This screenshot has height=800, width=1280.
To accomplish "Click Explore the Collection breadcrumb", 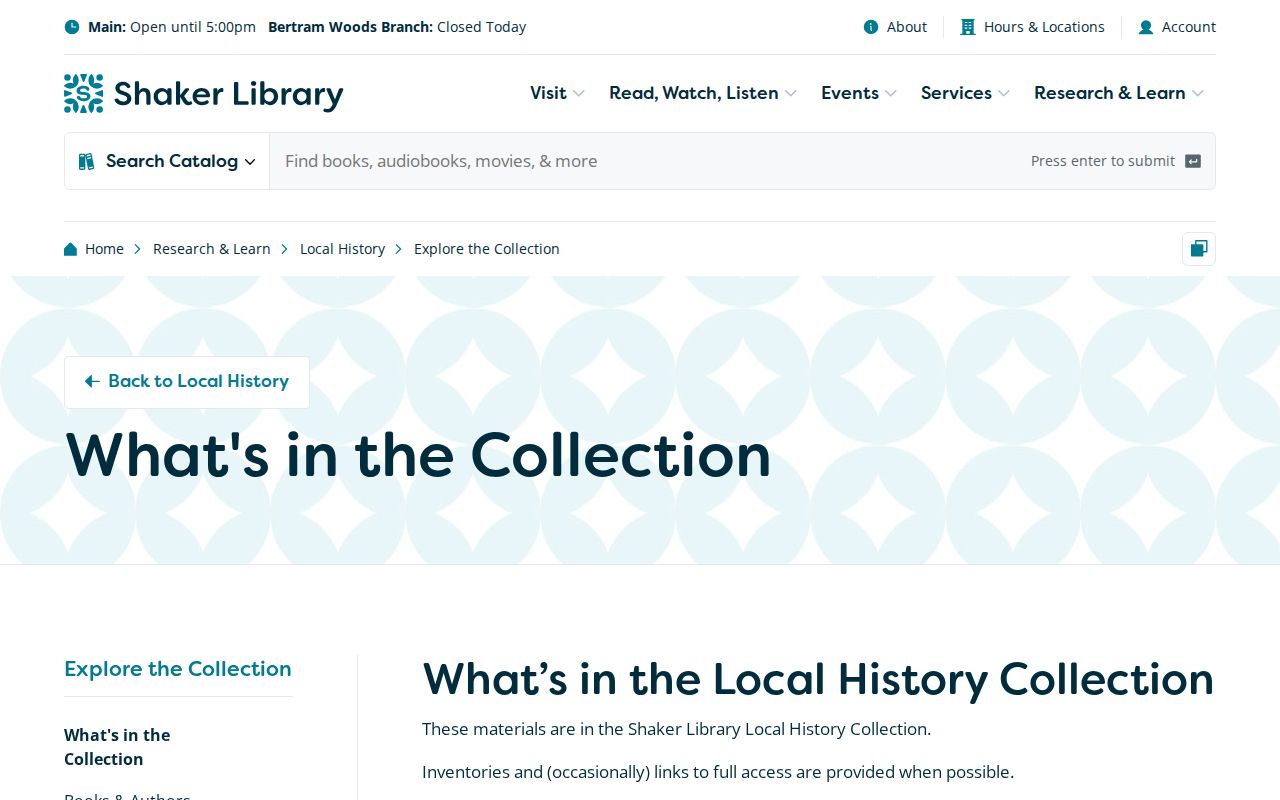I will (487, 249).
